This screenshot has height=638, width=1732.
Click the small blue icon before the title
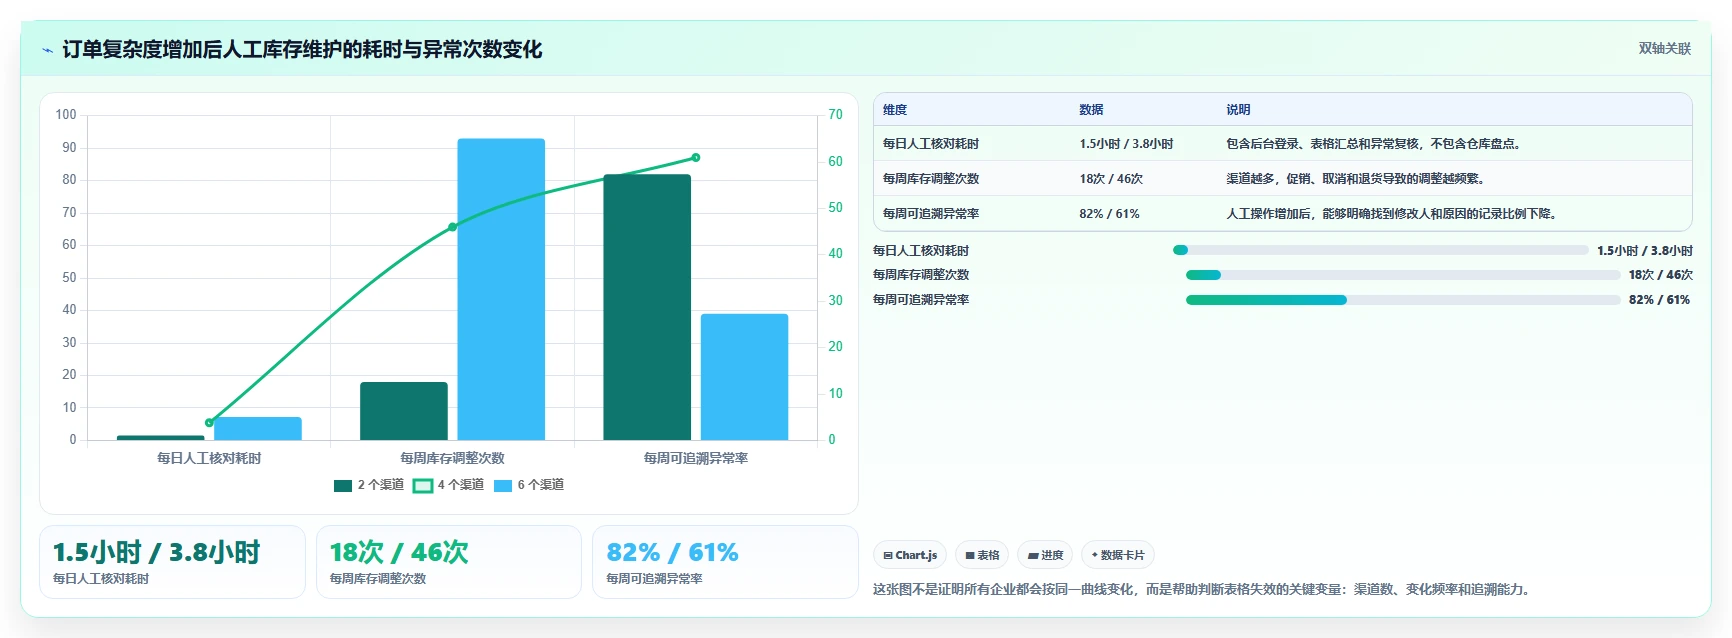coord(47,50)
